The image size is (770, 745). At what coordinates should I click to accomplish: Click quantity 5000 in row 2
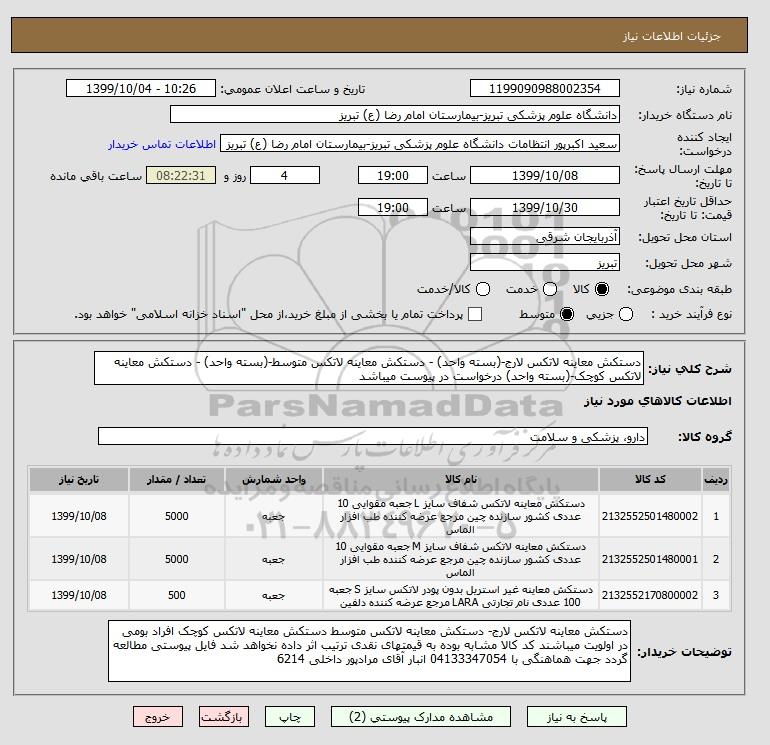177,559
